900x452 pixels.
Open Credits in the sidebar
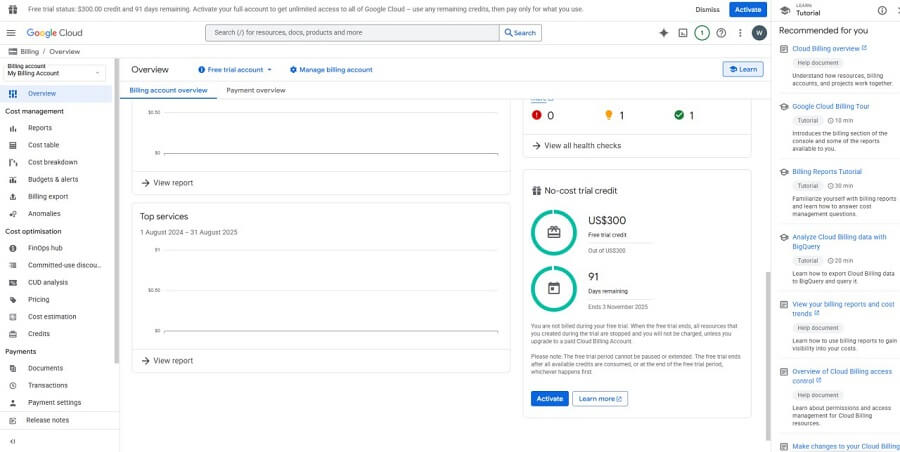[39, 334]
